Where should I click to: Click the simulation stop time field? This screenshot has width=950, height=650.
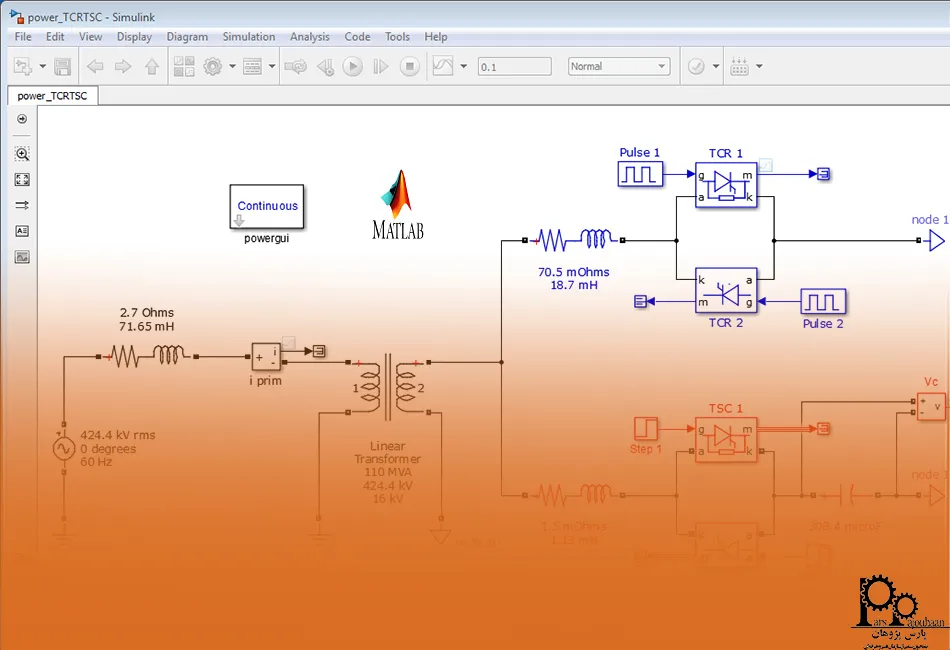point(514,67)
